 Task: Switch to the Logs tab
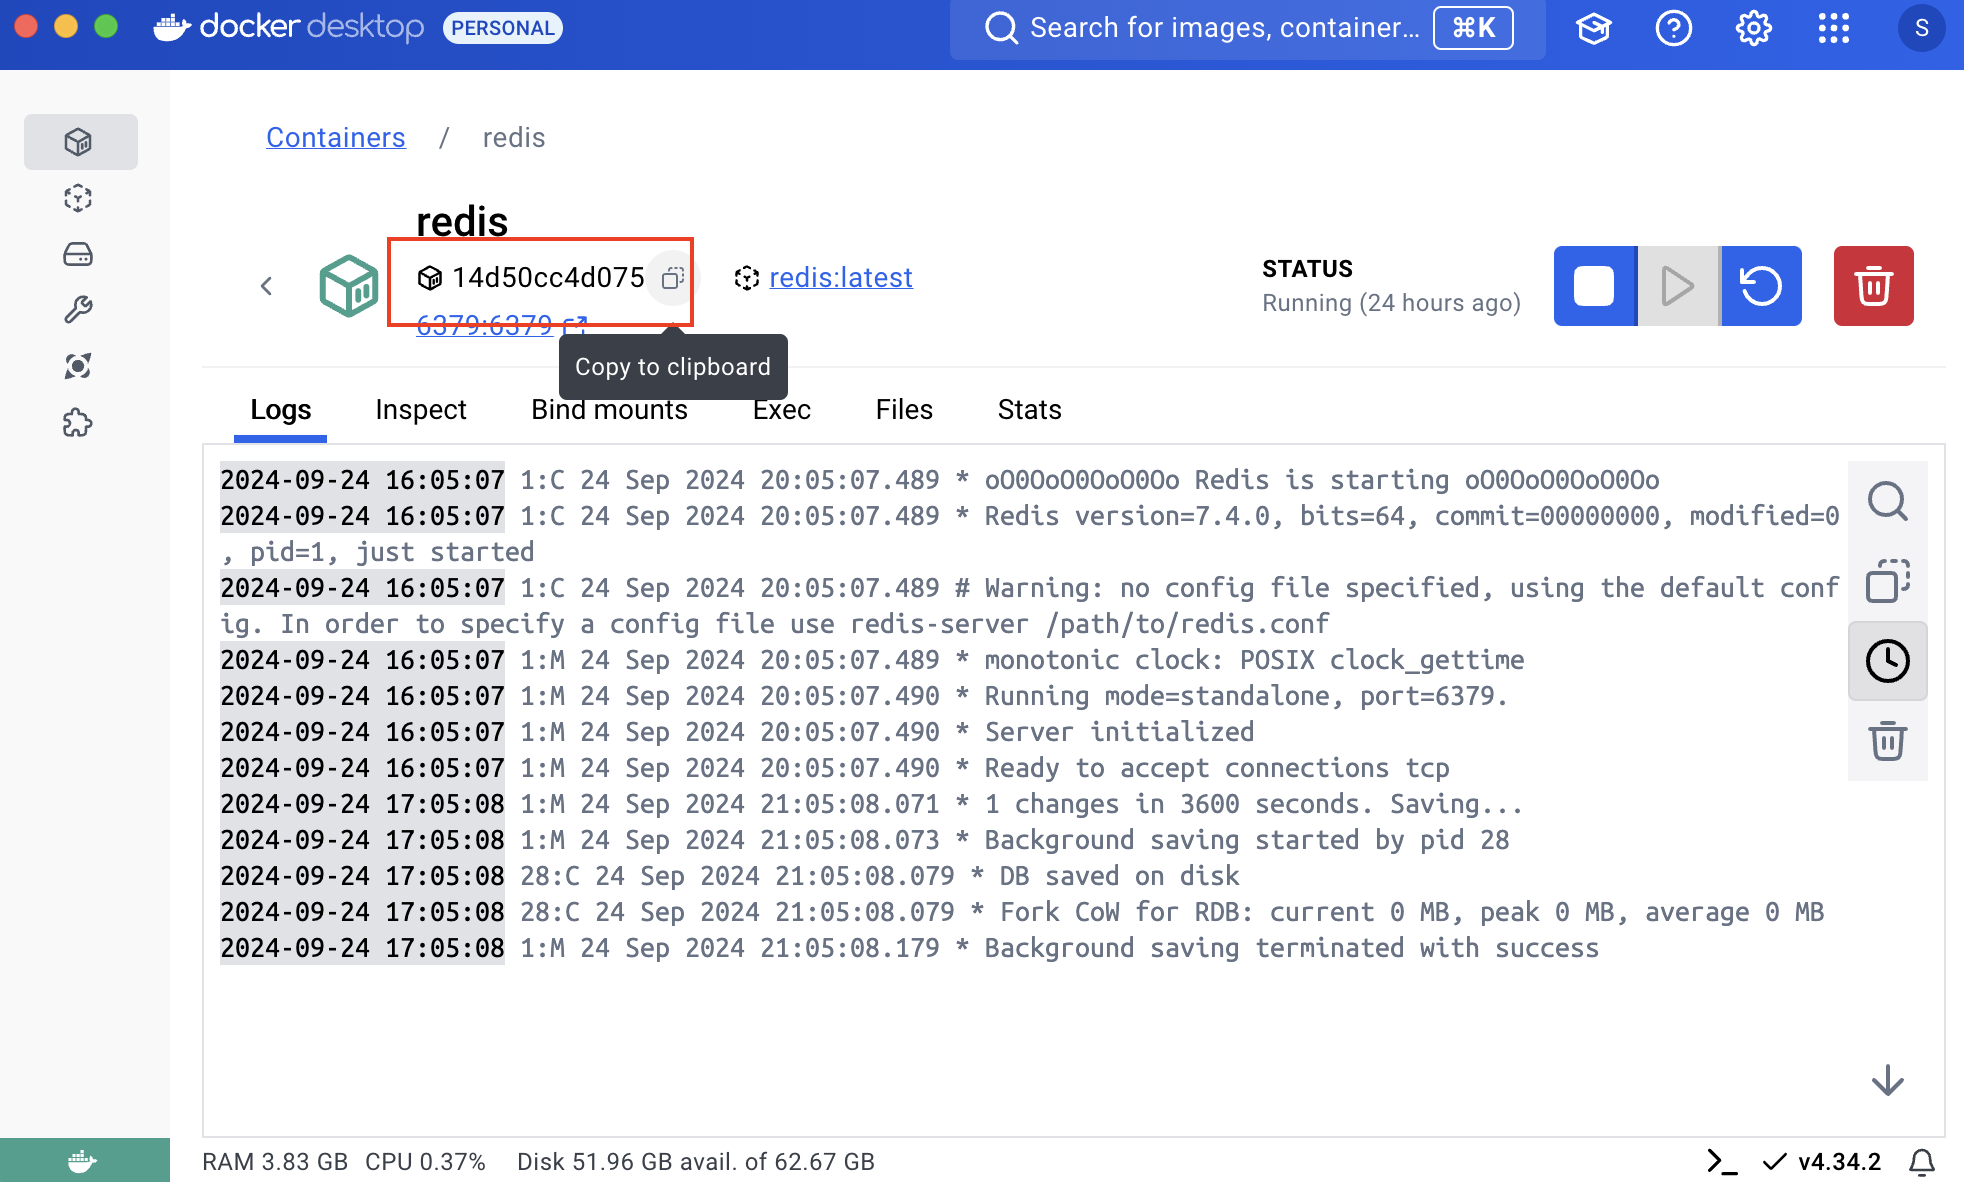(281, 410)
